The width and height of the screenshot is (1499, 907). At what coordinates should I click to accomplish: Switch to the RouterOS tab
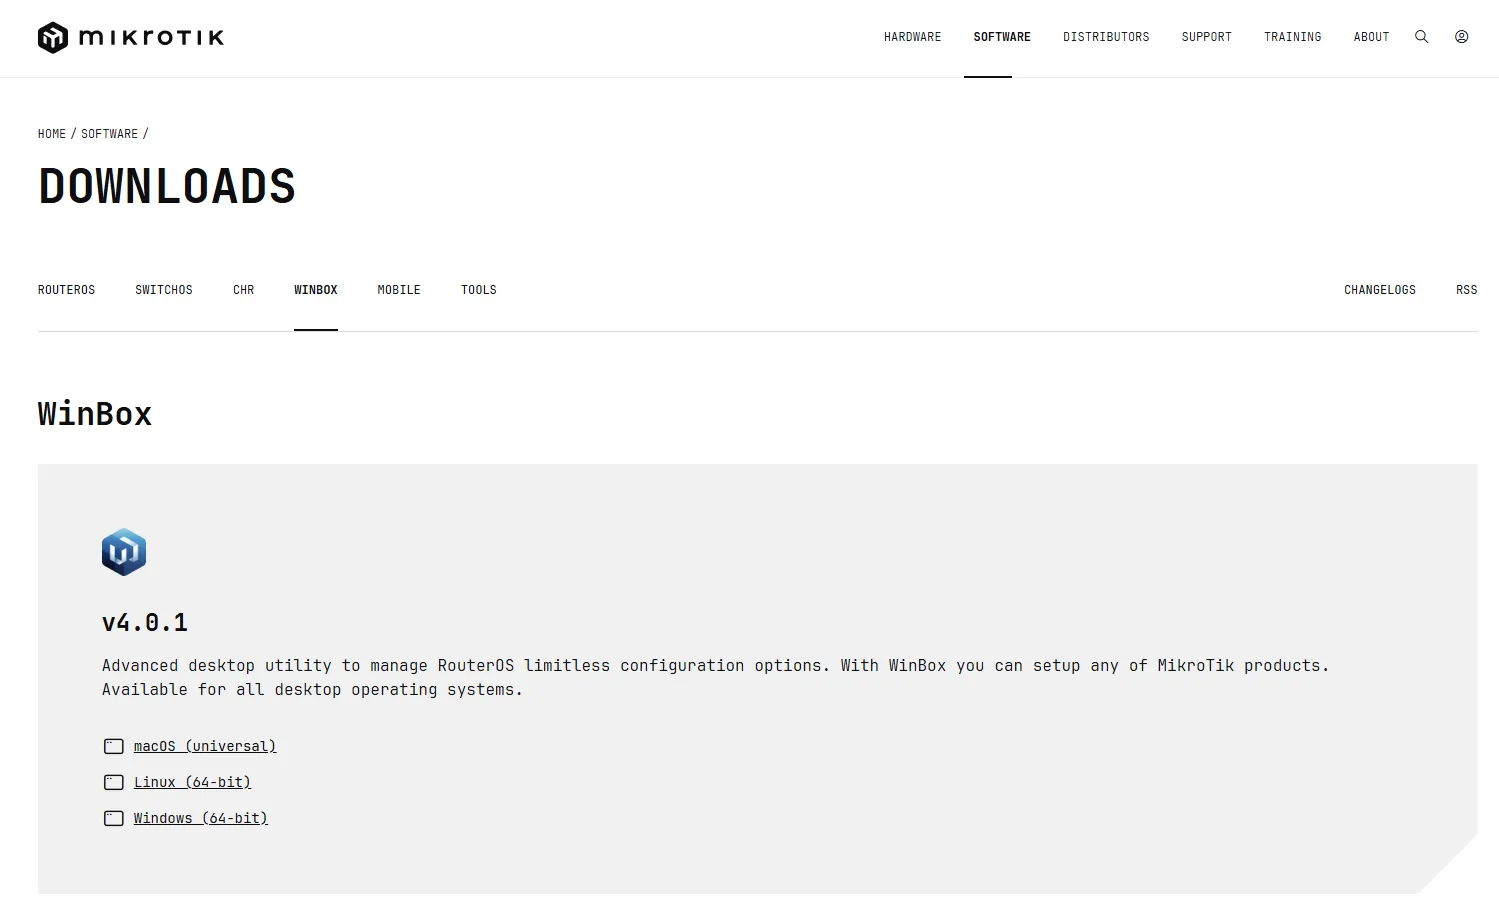click(x=66, y=290)
